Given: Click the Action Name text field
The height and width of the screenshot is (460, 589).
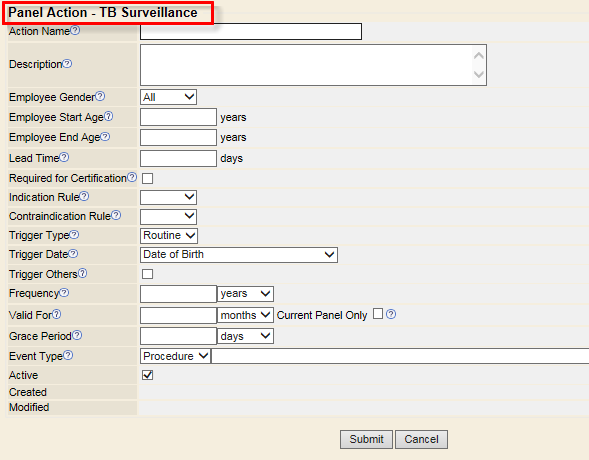Looking at the screenshot, I should click(251, 32).
